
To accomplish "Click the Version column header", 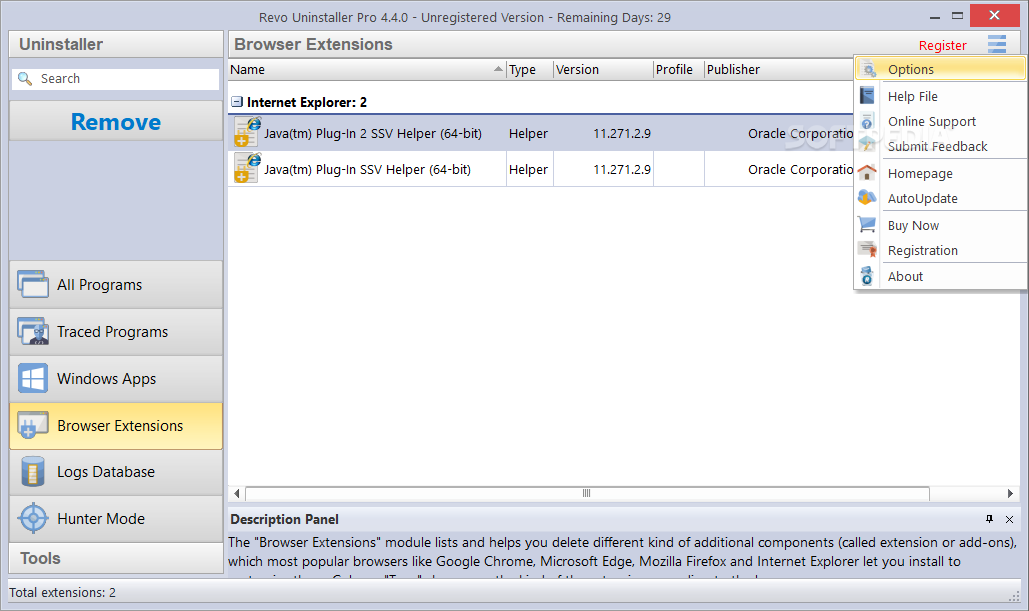I will 603,70.
